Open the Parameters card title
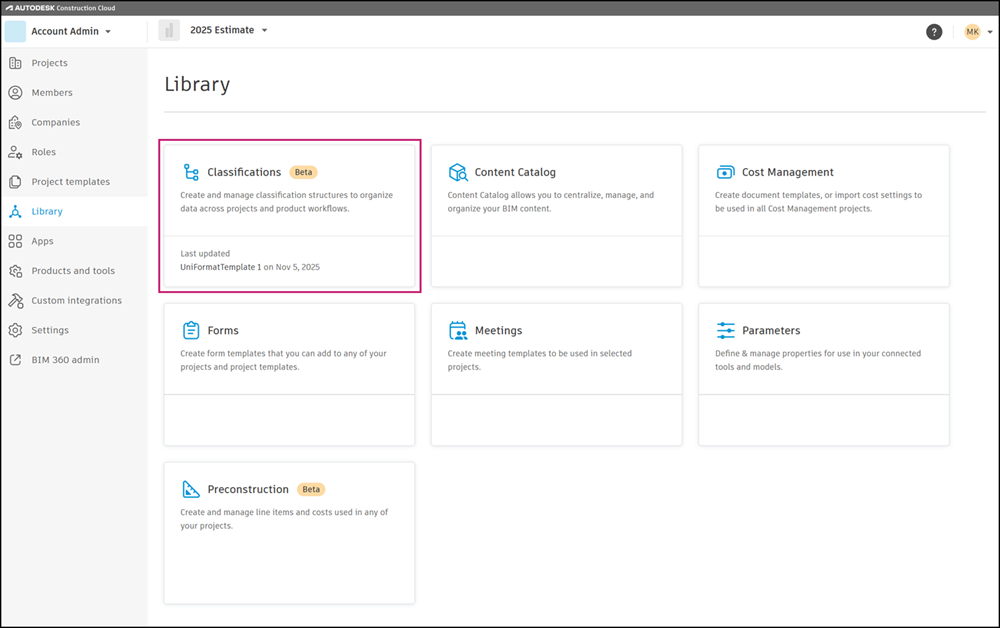1000x628 pixels. coord(771,330)
